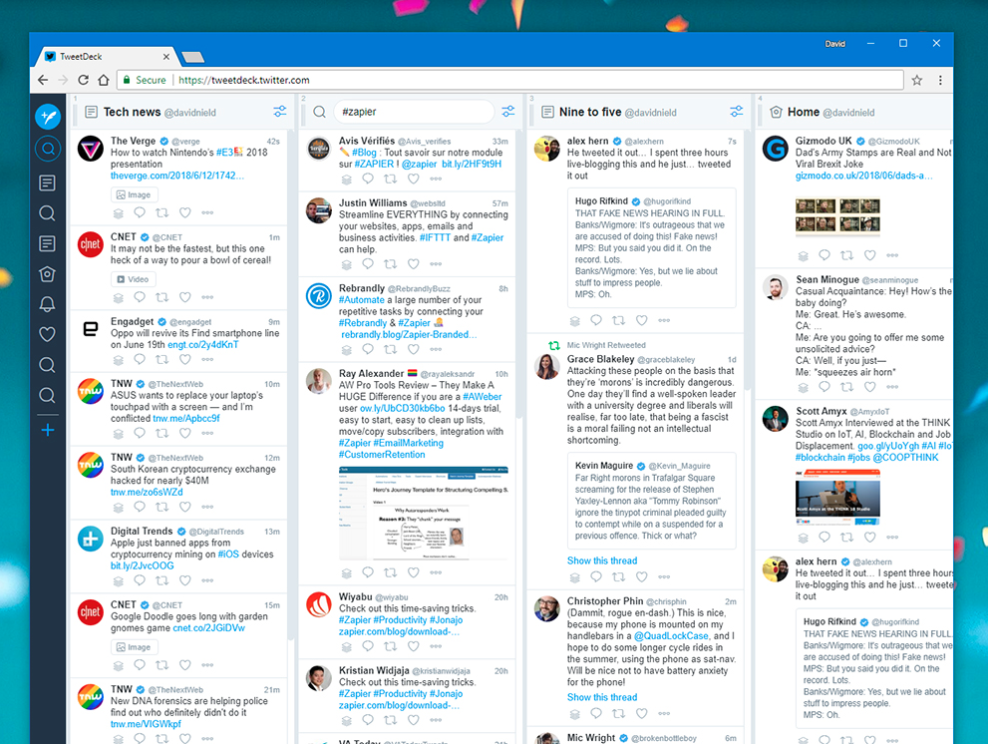Open the #AWeber hashtag in Ray Alexander tweet

[482, 397]
